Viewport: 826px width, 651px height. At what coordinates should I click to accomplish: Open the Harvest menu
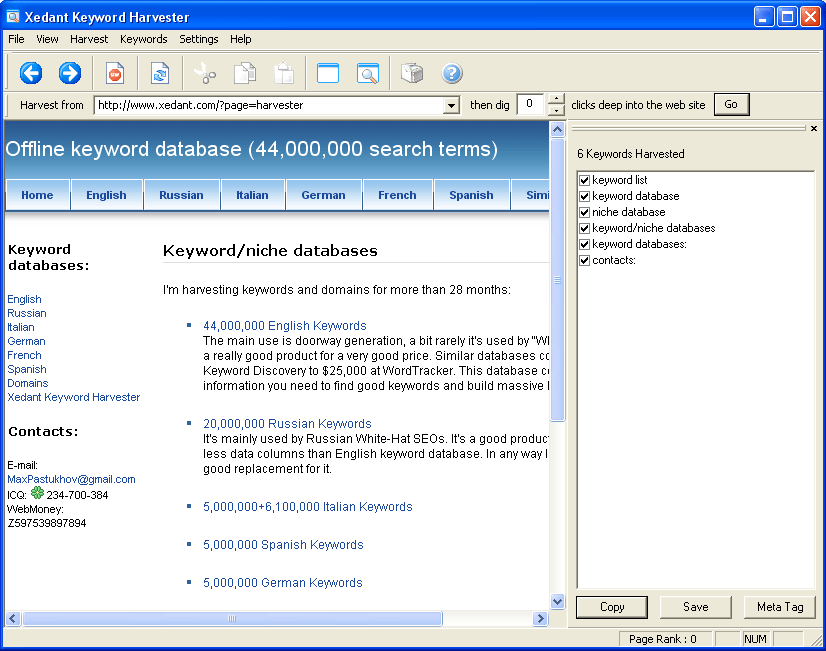pos(89,39)
